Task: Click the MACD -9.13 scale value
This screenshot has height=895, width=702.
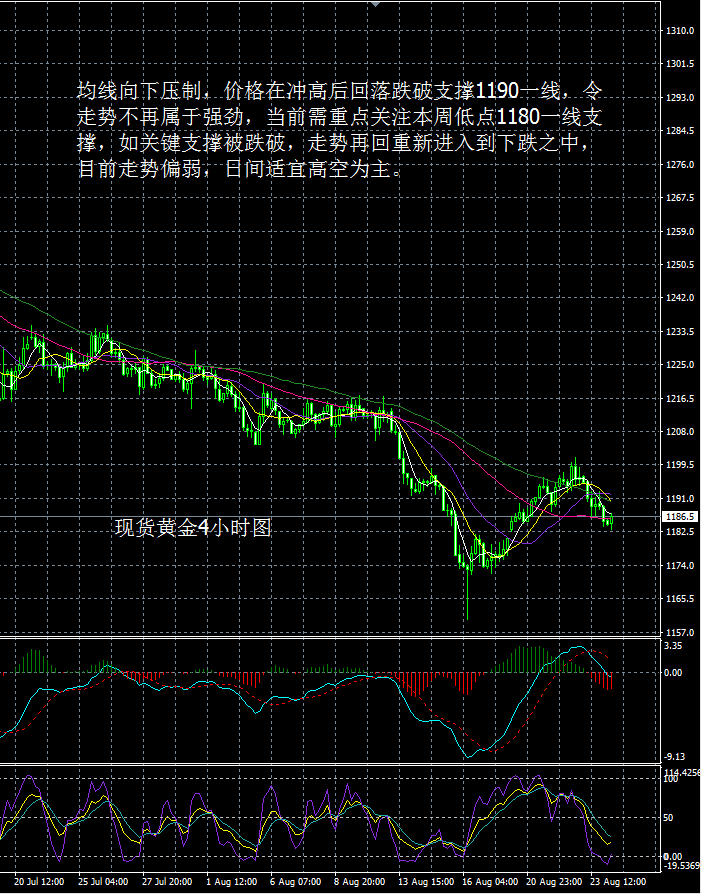Action: tap(675, 757)
